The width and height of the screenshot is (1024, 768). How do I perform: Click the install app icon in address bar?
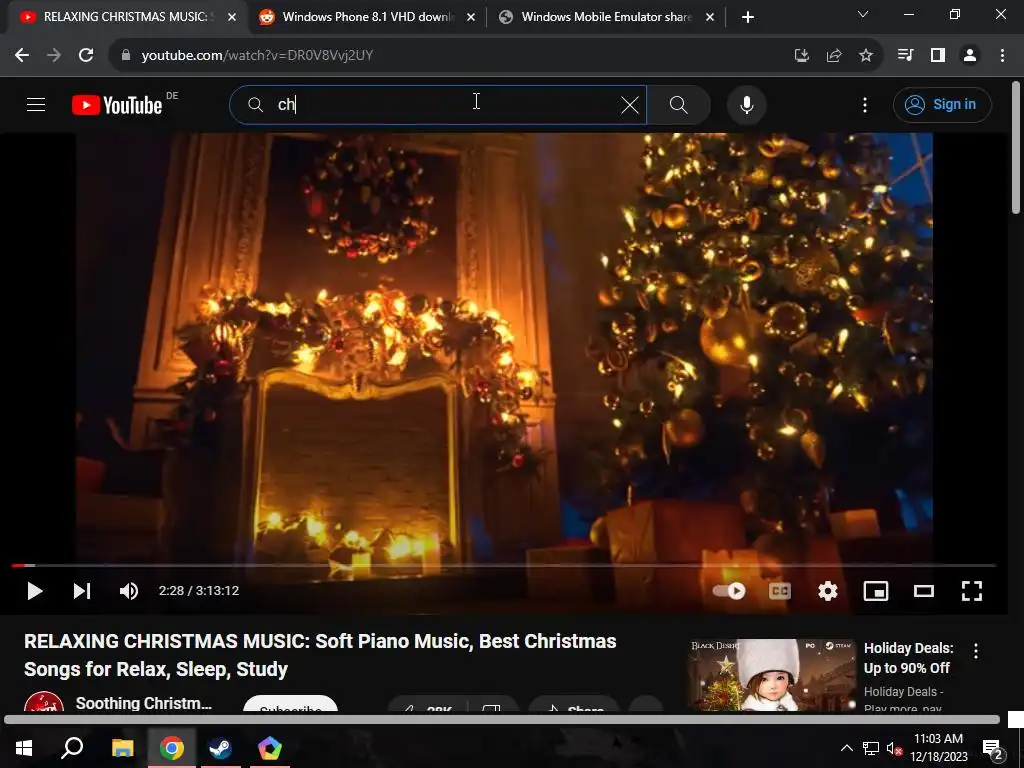(801, 56)
